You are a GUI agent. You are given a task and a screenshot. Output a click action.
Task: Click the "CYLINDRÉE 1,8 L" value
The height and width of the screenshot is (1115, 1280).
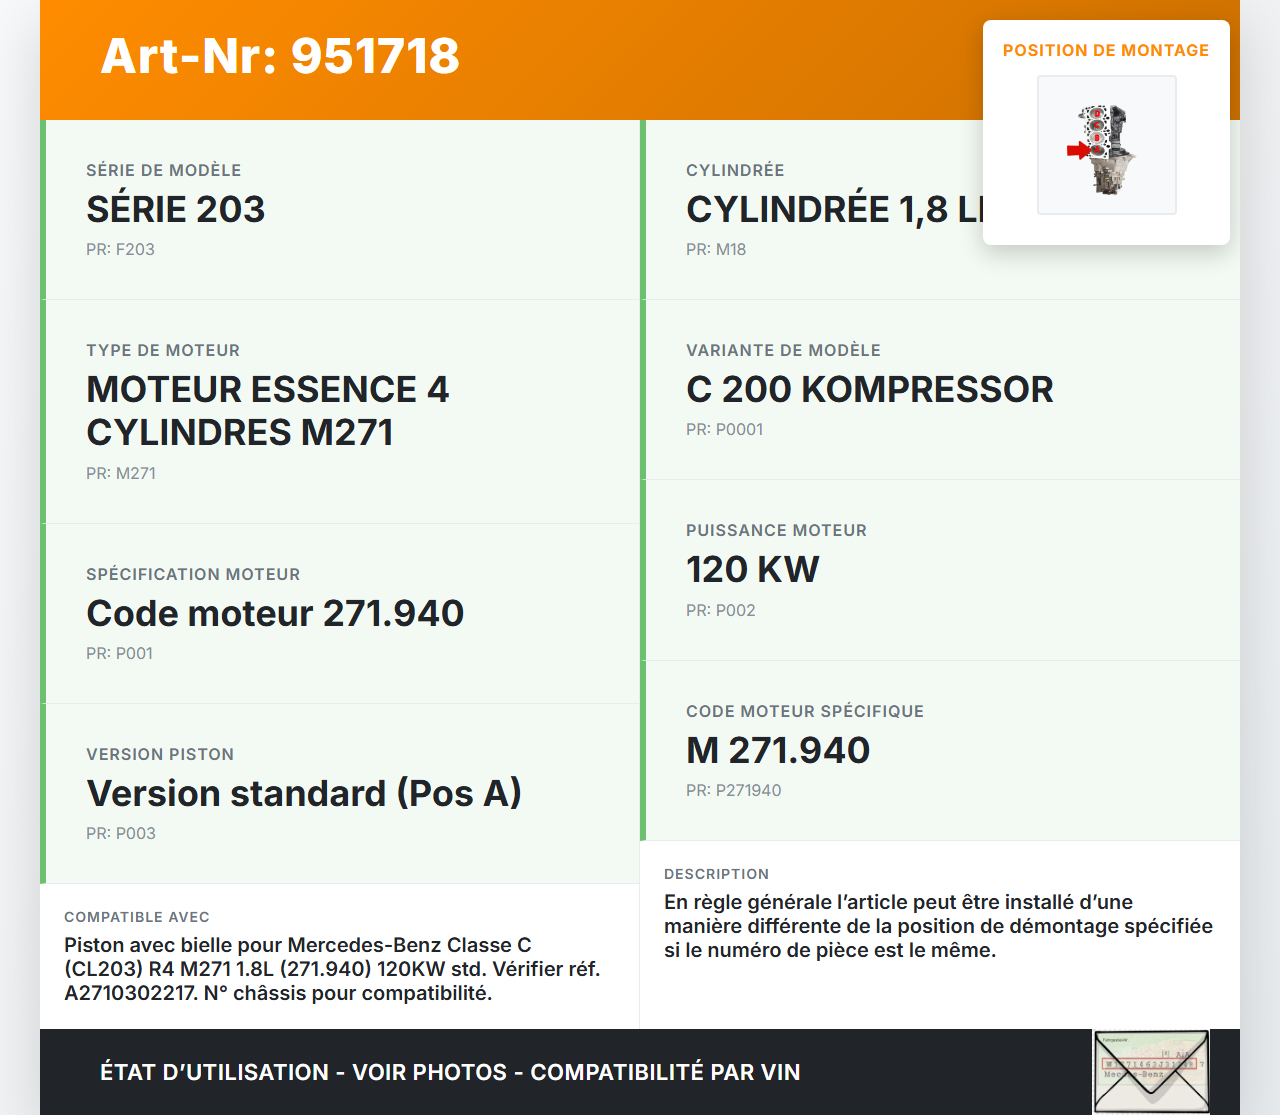tap(835, 209)
